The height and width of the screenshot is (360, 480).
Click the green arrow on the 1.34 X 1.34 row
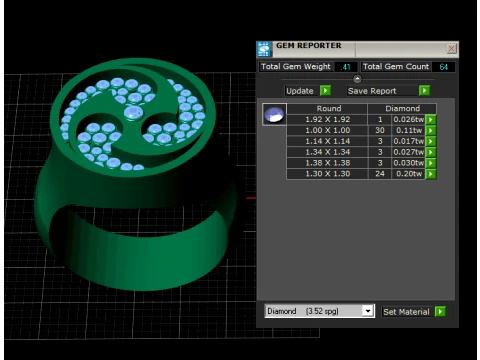[x=431, y=152]
